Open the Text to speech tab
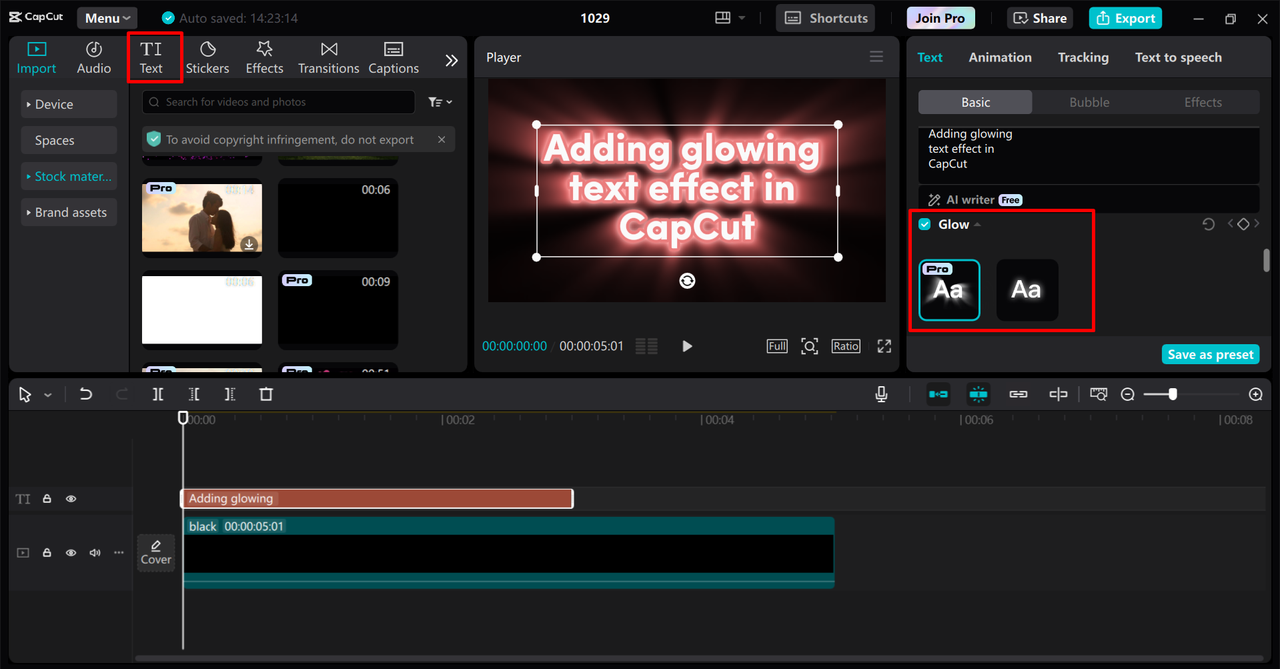Viewport: 1280px width, 669px height. coord(1178,57)
